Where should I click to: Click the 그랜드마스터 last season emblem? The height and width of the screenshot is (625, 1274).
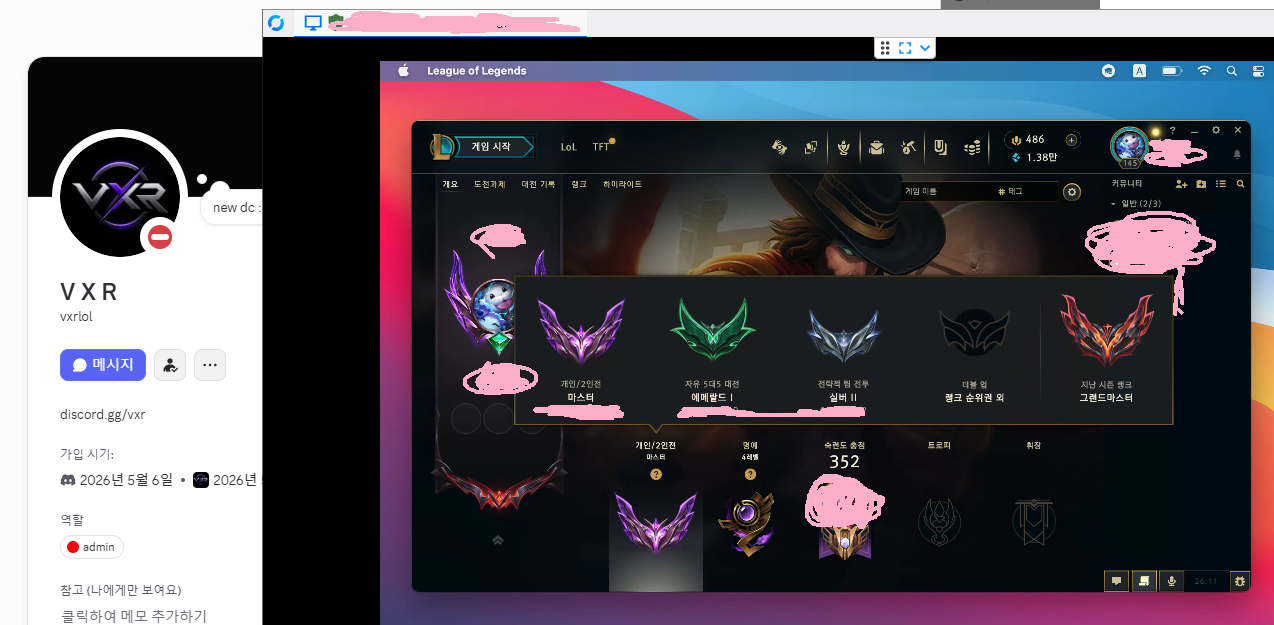(1106, 331)
